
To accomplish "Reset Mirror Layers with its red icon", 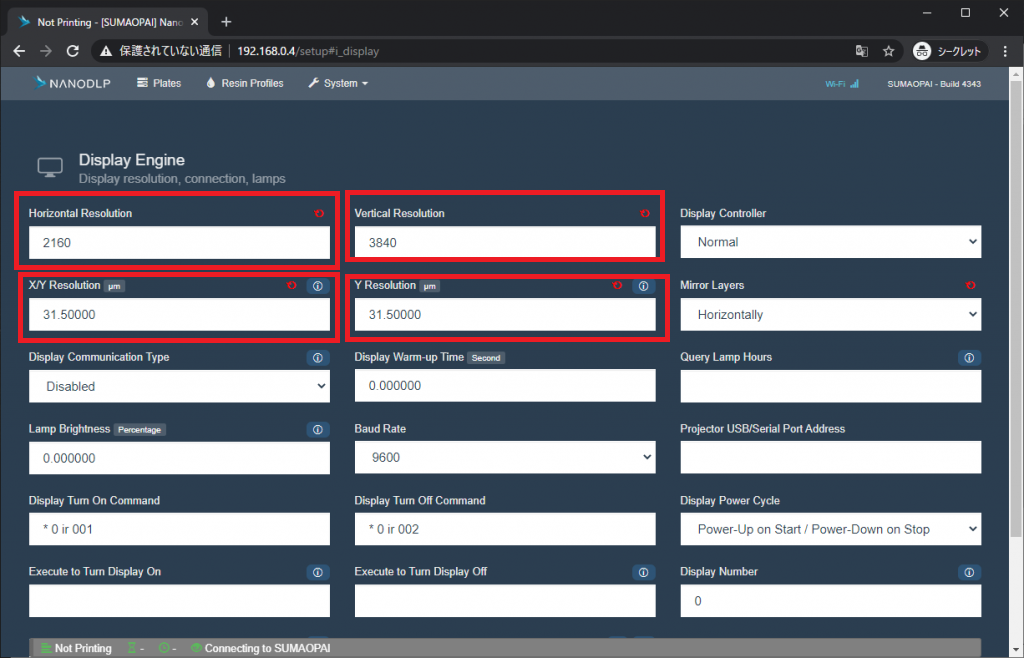I will click(971, 285).
